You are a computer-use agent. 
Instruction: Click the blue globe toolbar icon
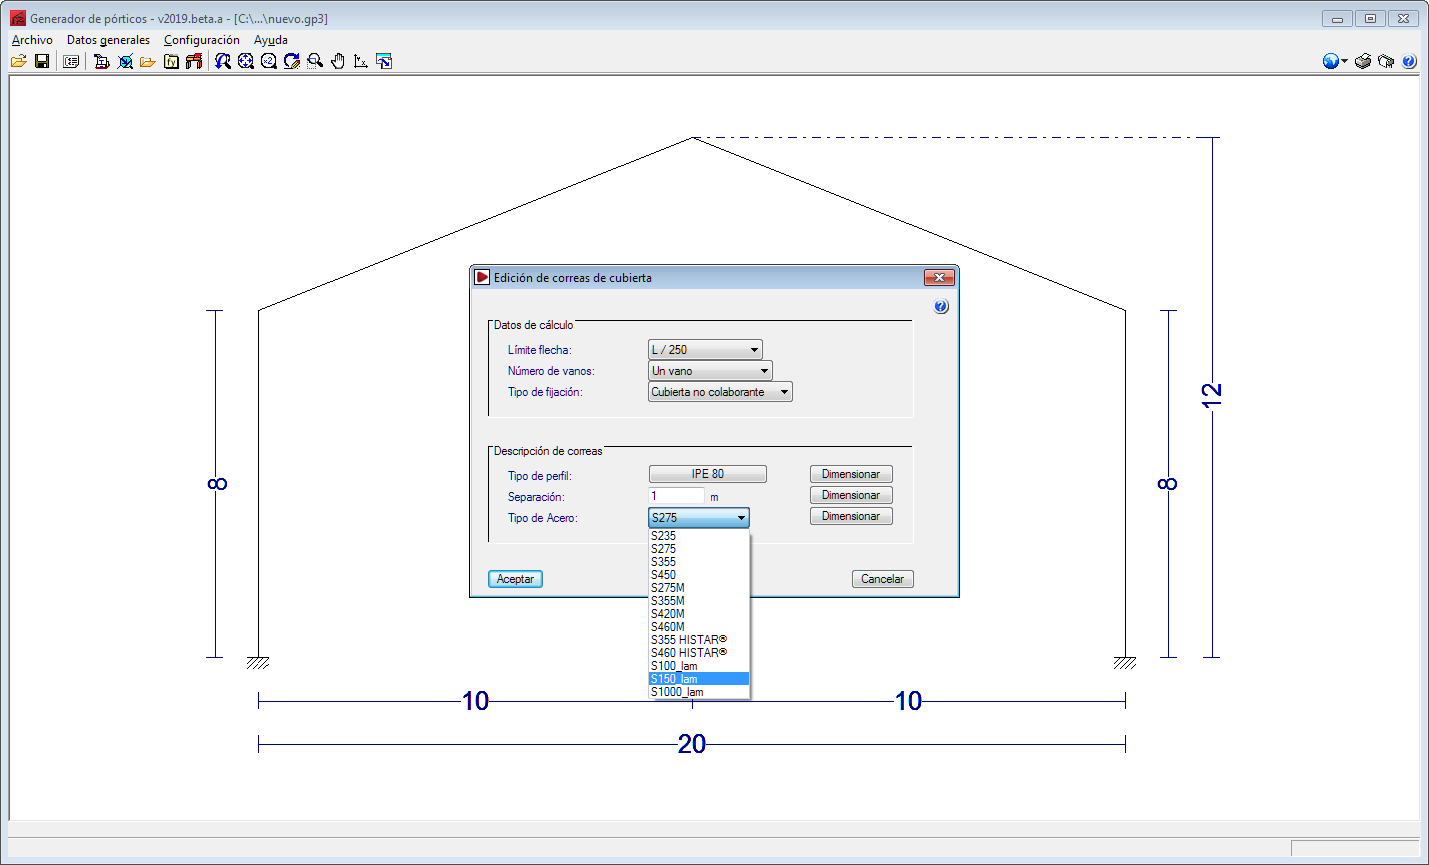pyautogui.click(x=1331, y=61)
